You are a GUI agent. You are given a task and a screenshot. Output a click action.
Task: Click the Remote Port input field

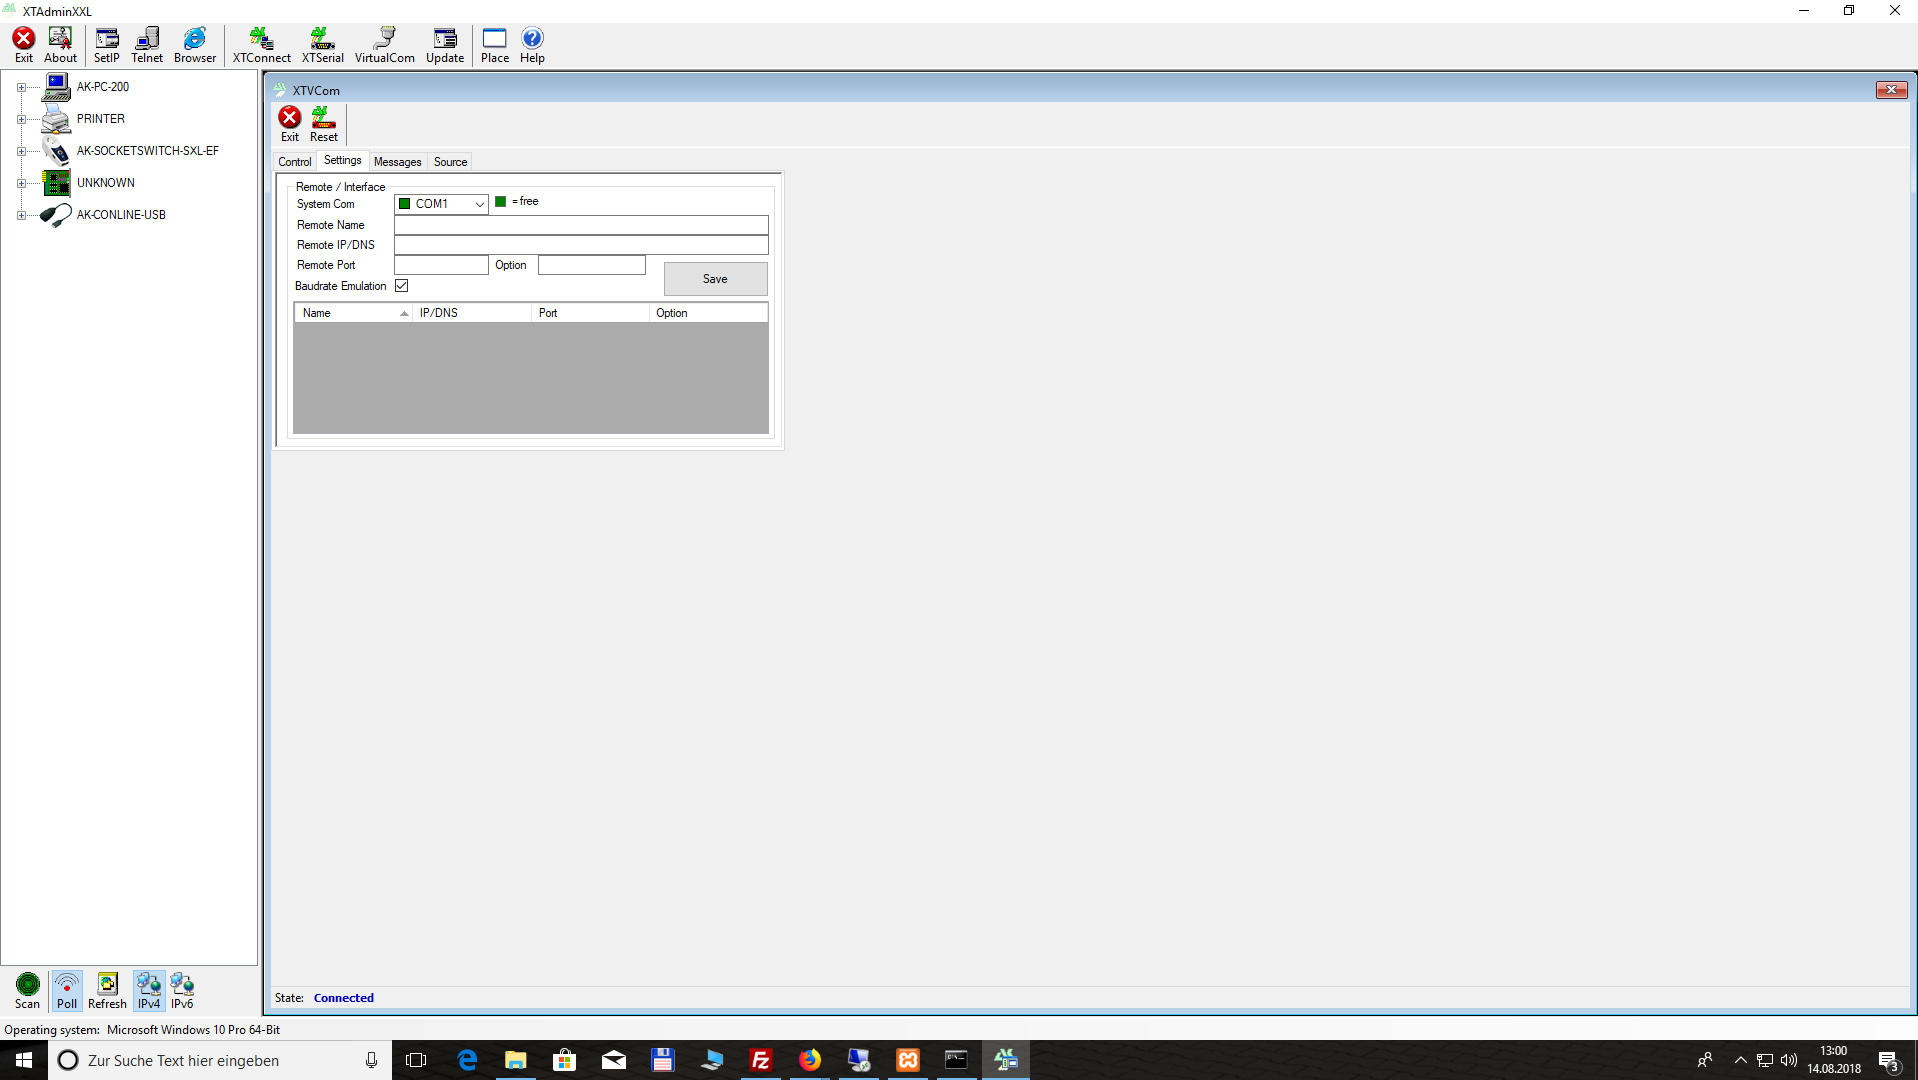(441, 265)
